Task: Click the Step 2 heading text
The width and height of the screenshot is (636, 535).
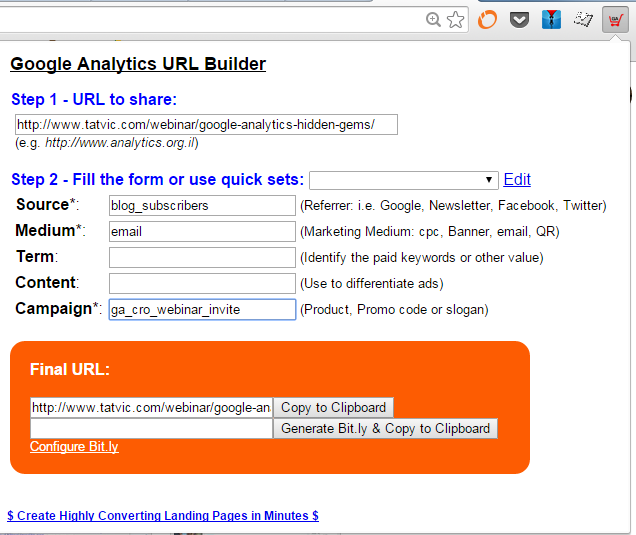Action: tap(157, 180)
